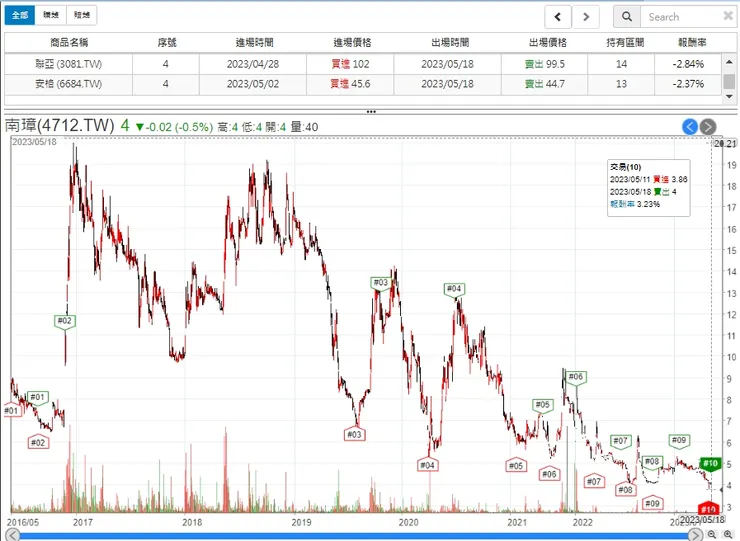Select the 聯亞 (3081.TW) row
This screenshot has width=740, height=541.
coord(363,64)
